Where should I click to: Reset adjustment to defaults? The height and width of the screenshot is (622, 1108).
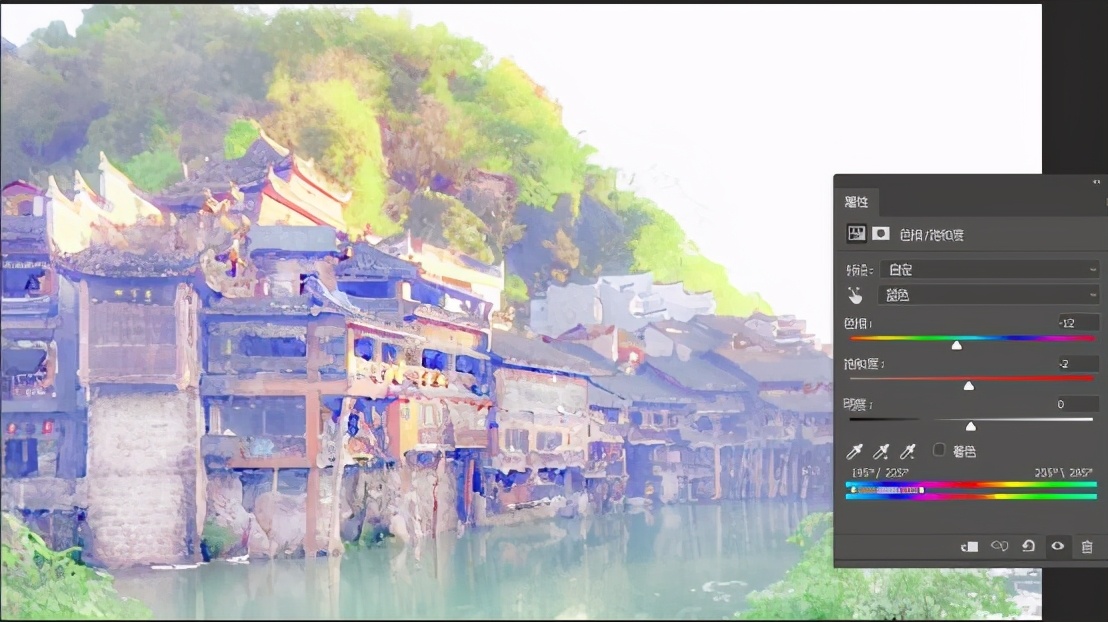[x=1028, y=546]
